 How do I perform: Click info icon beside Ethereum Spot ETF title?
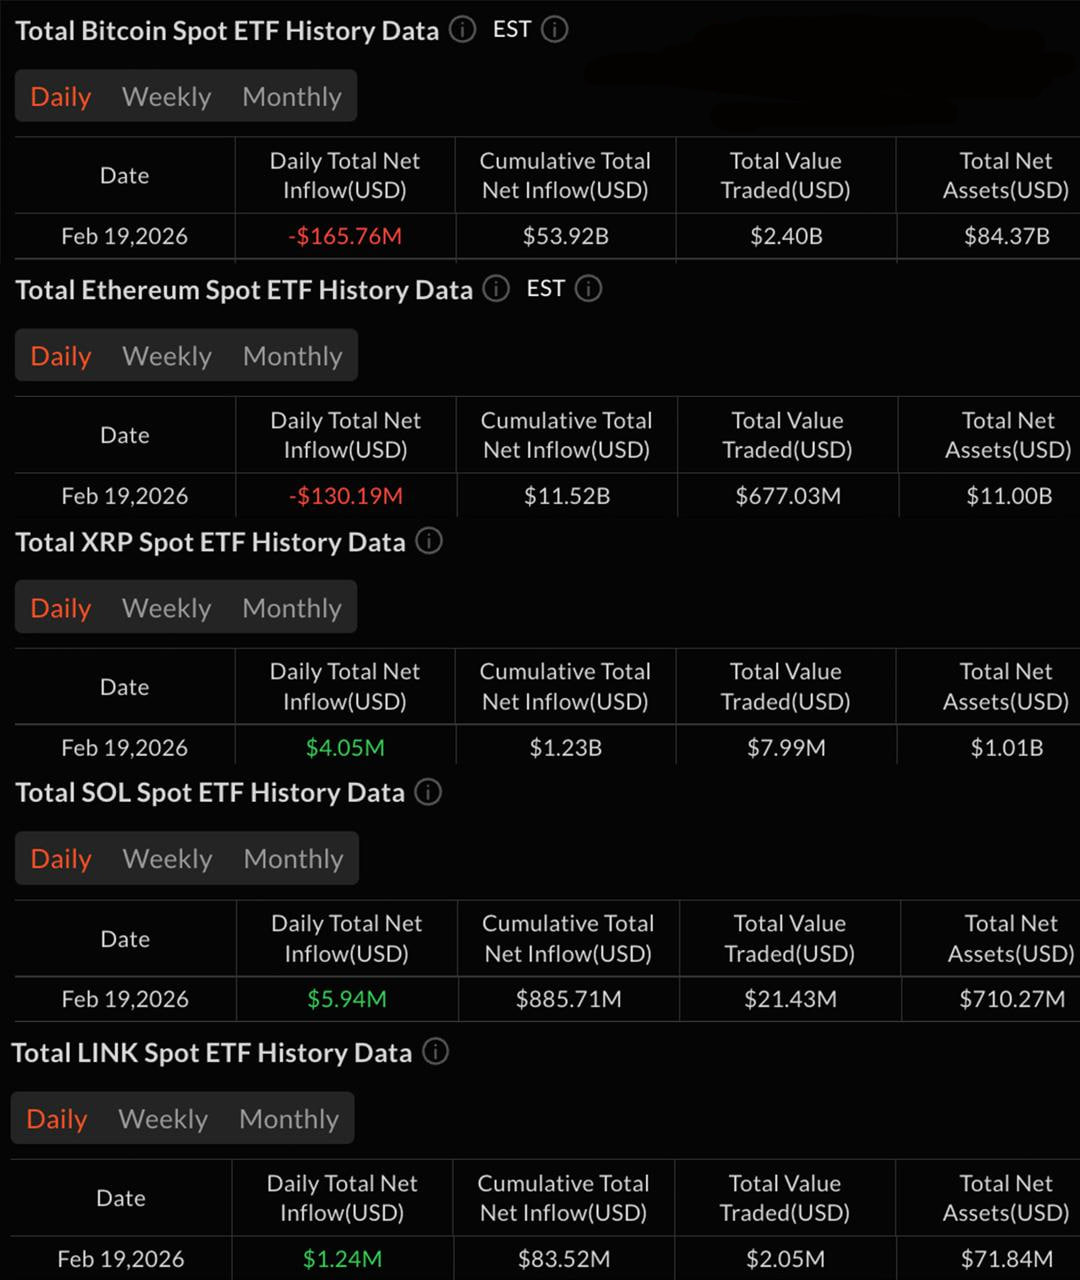(496, 289)
